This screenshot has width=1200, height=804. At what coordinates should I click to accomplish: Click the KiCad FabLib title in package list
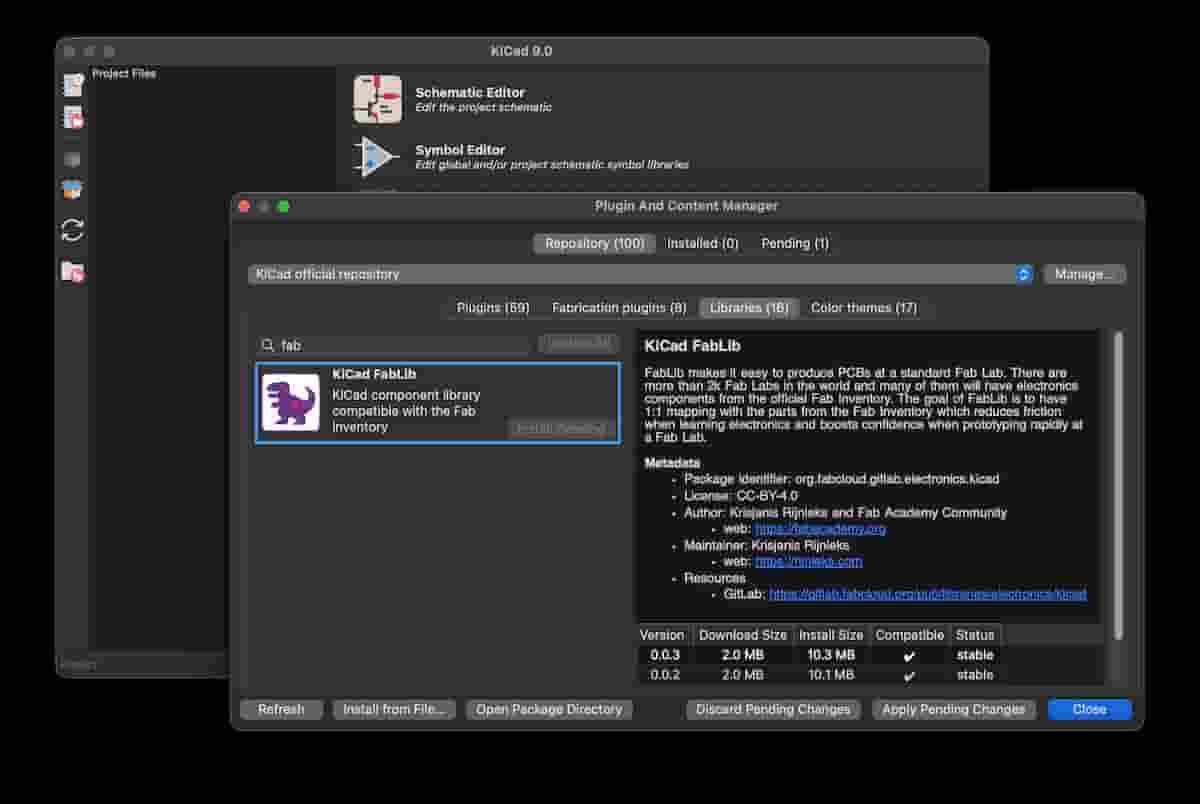click(373, 375)
